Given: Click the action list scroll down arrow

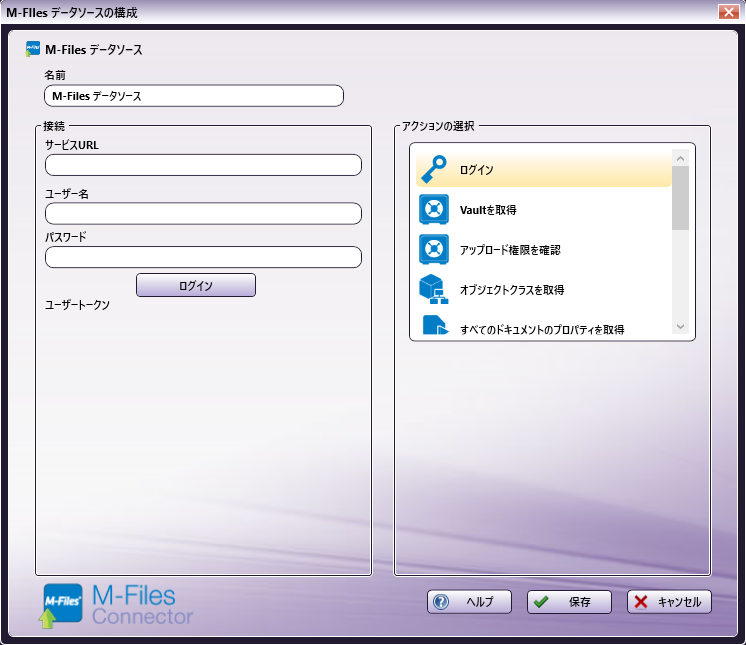Looking at the screenshot, I should point(680,326).
